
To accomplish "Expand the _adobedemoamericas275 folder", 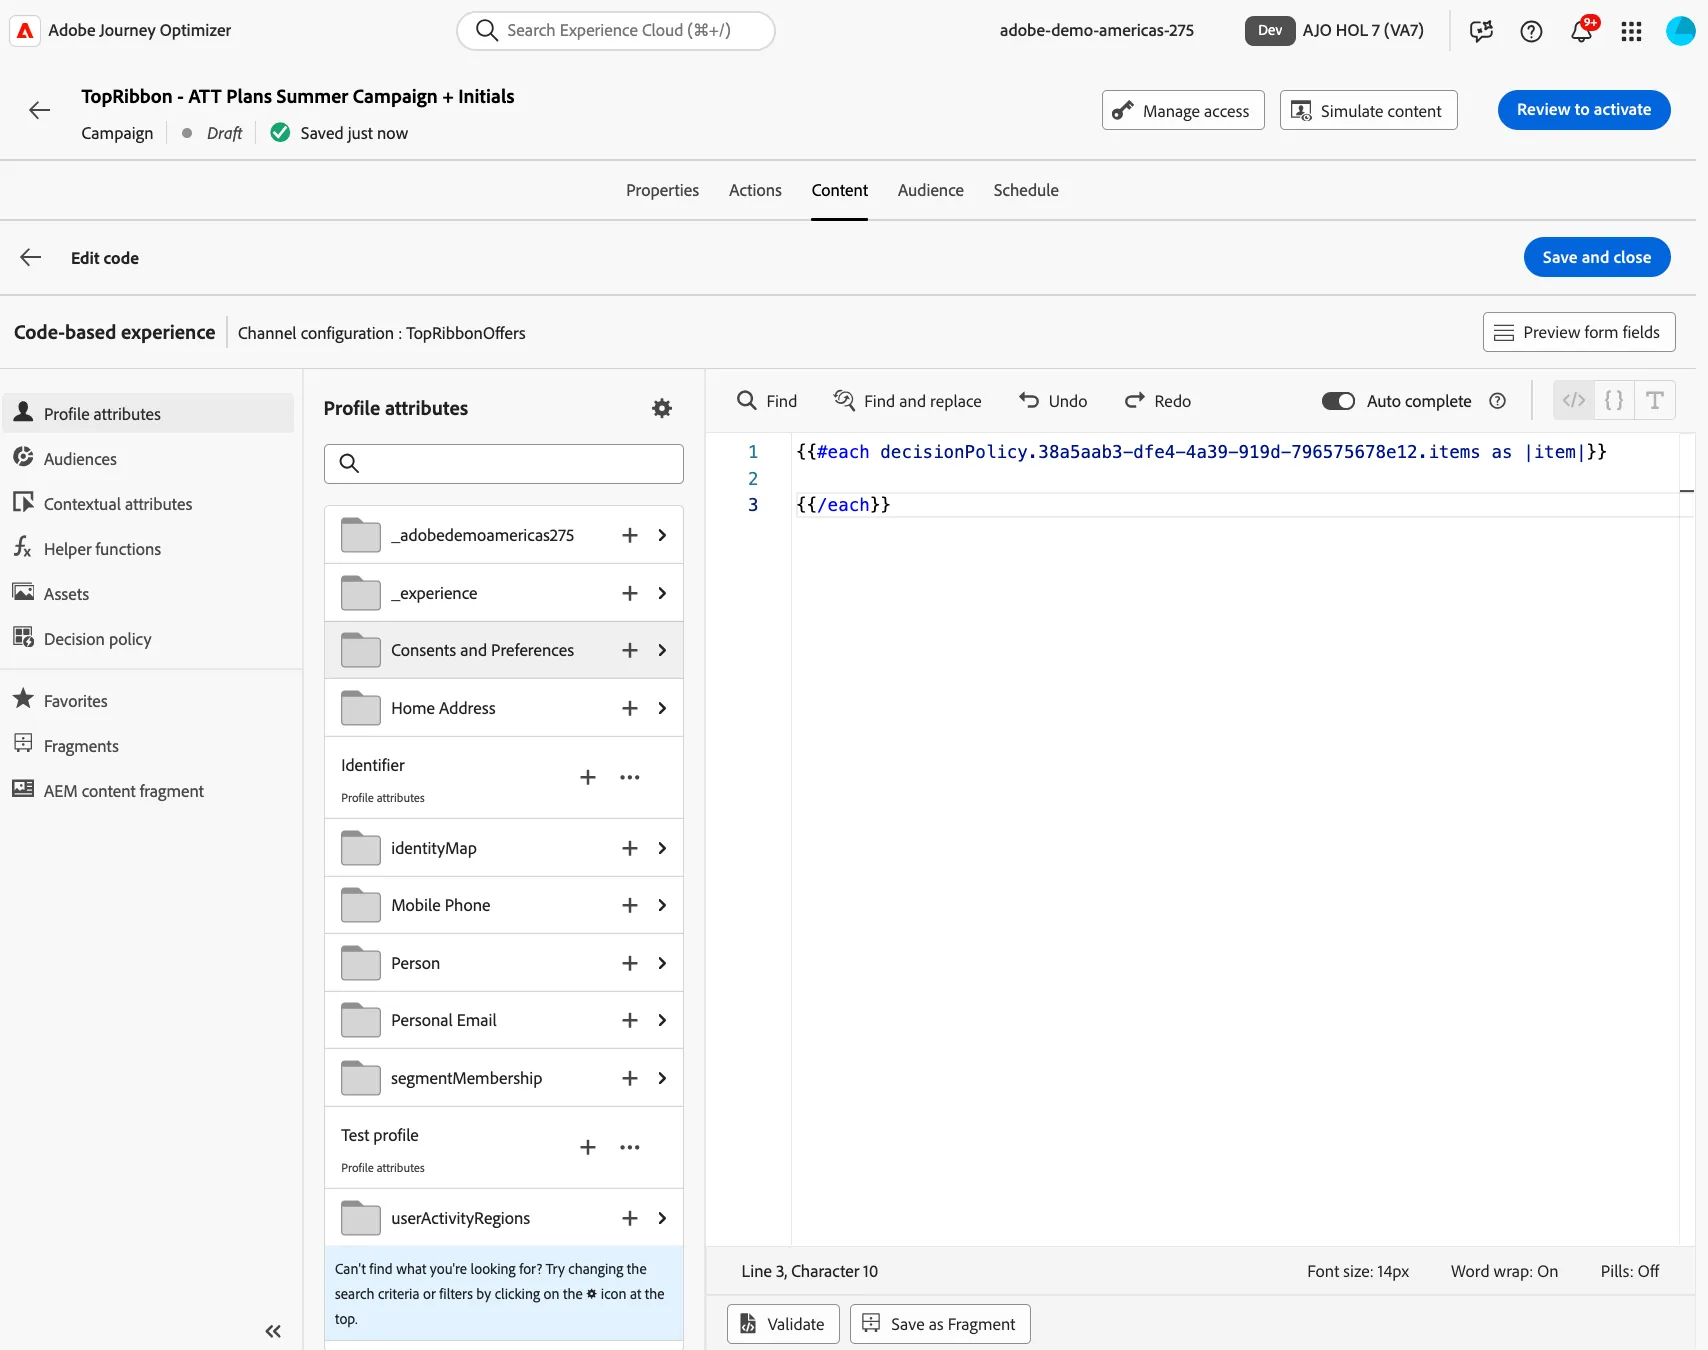I will click(x=662, y=535).
